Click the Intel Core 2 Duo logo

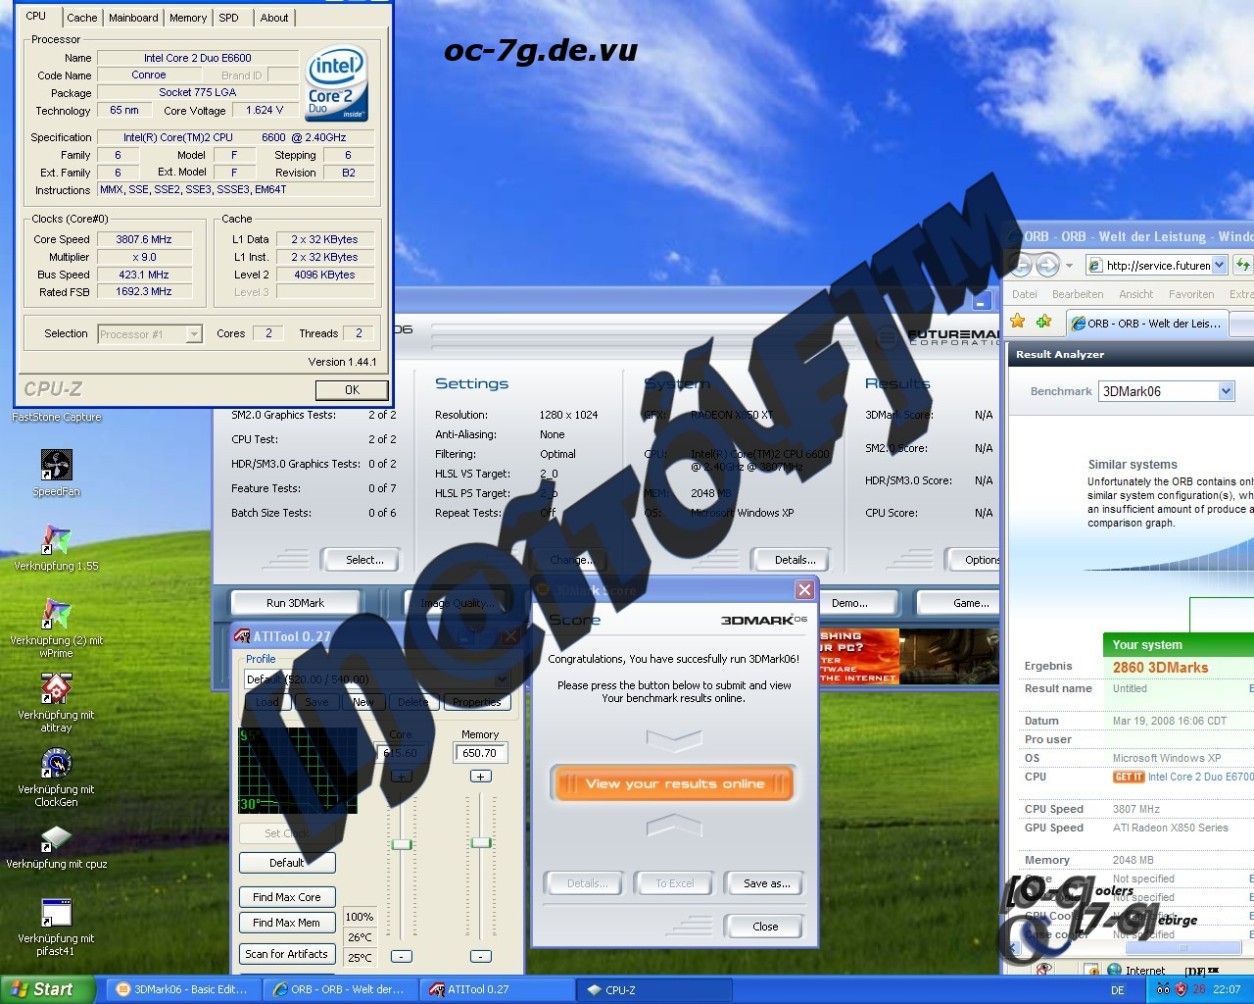pos(337,84)
